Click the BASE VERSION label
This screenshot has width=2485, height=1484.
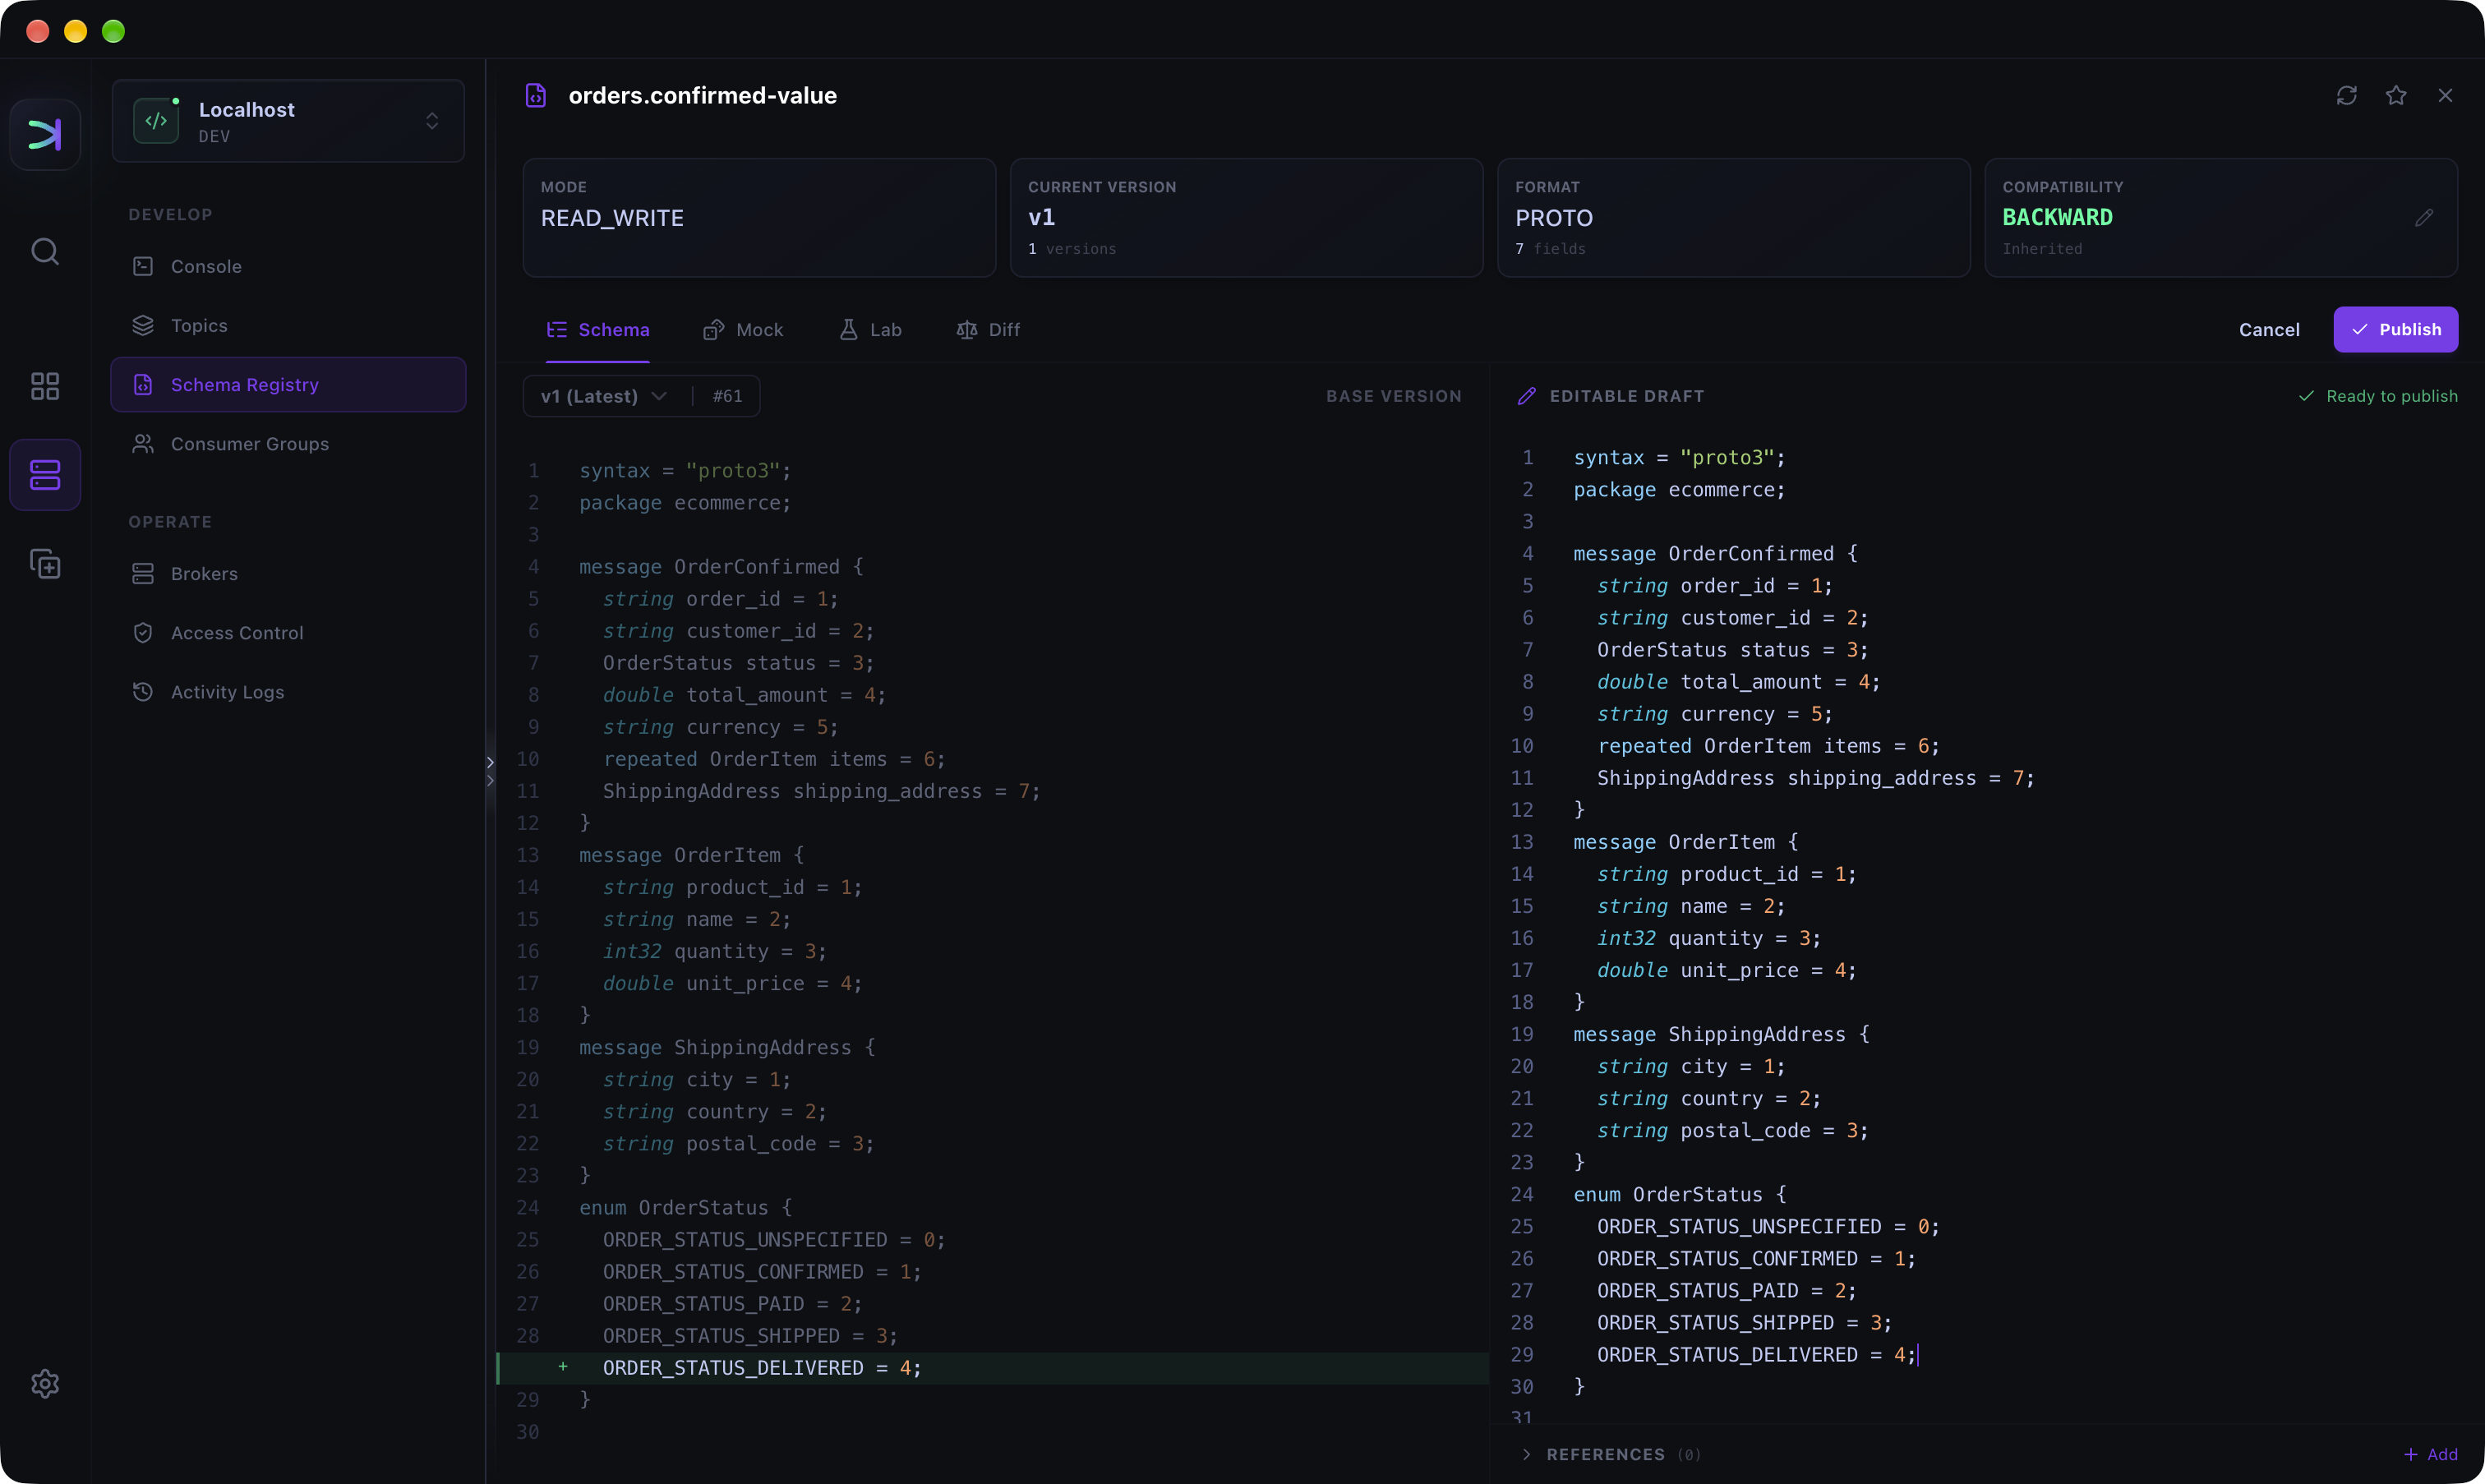point(1393,396)
